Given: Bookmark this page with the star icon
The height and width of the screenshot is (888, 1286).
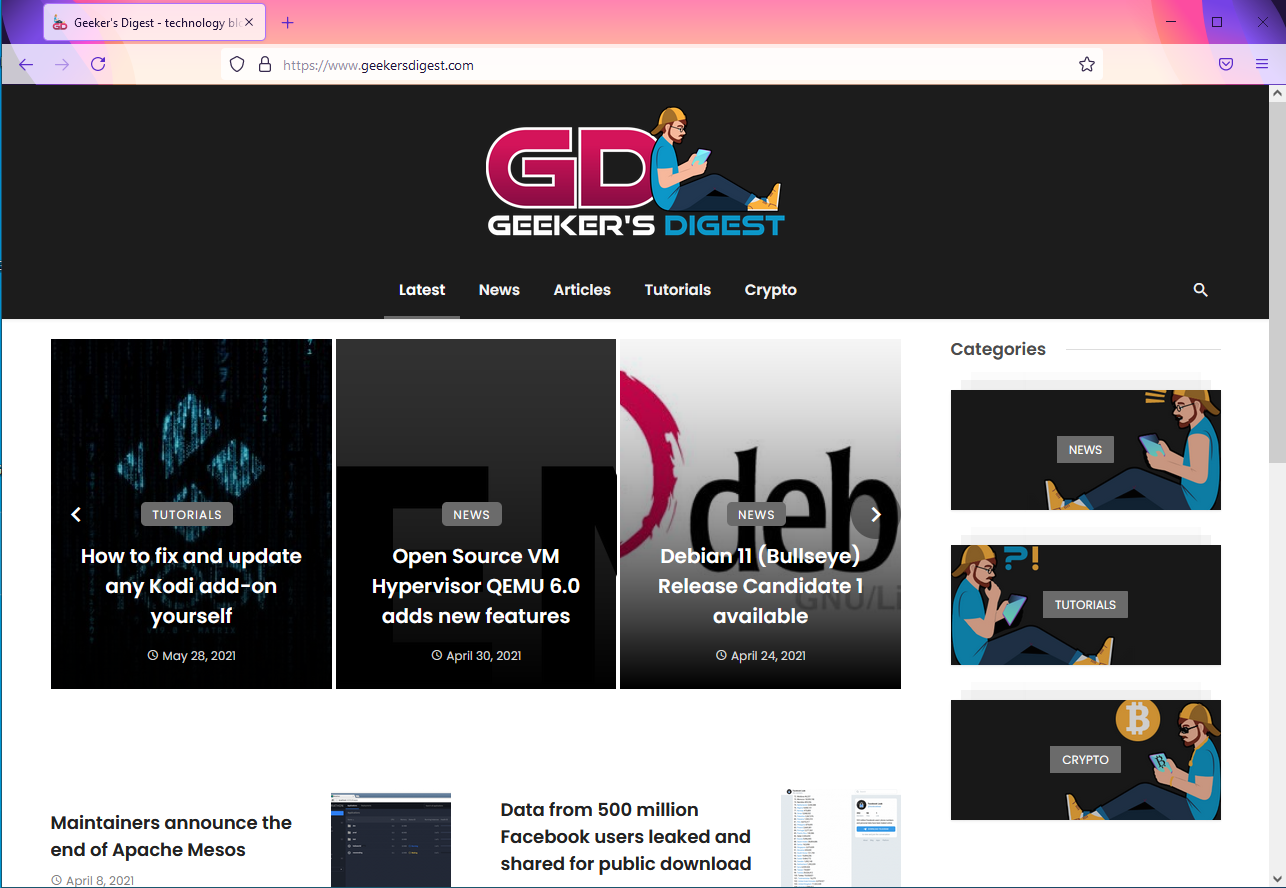Looking at the screenshot, I should (x=1086, y=65).
